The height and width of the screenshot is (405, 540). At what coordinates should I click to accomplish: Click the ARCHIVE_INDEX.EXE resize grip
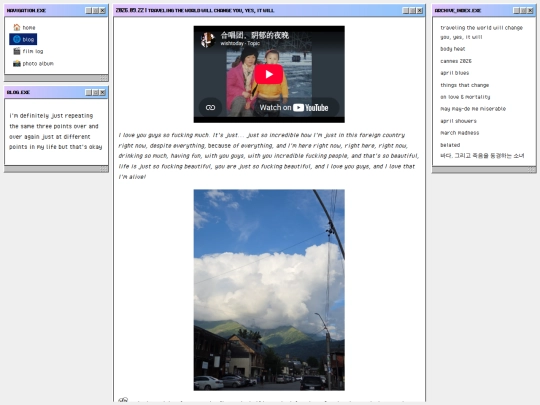(x=531, y=169)
